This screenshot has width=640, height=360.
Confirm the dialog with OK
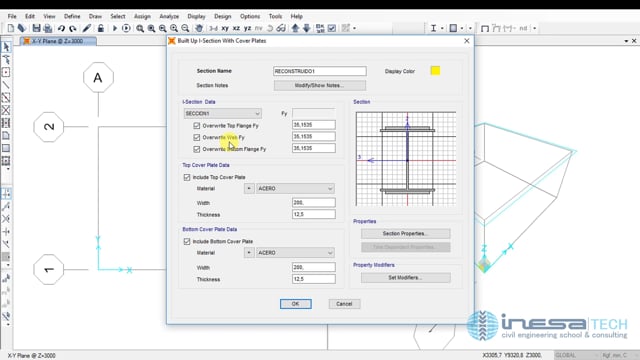(296, 304)
